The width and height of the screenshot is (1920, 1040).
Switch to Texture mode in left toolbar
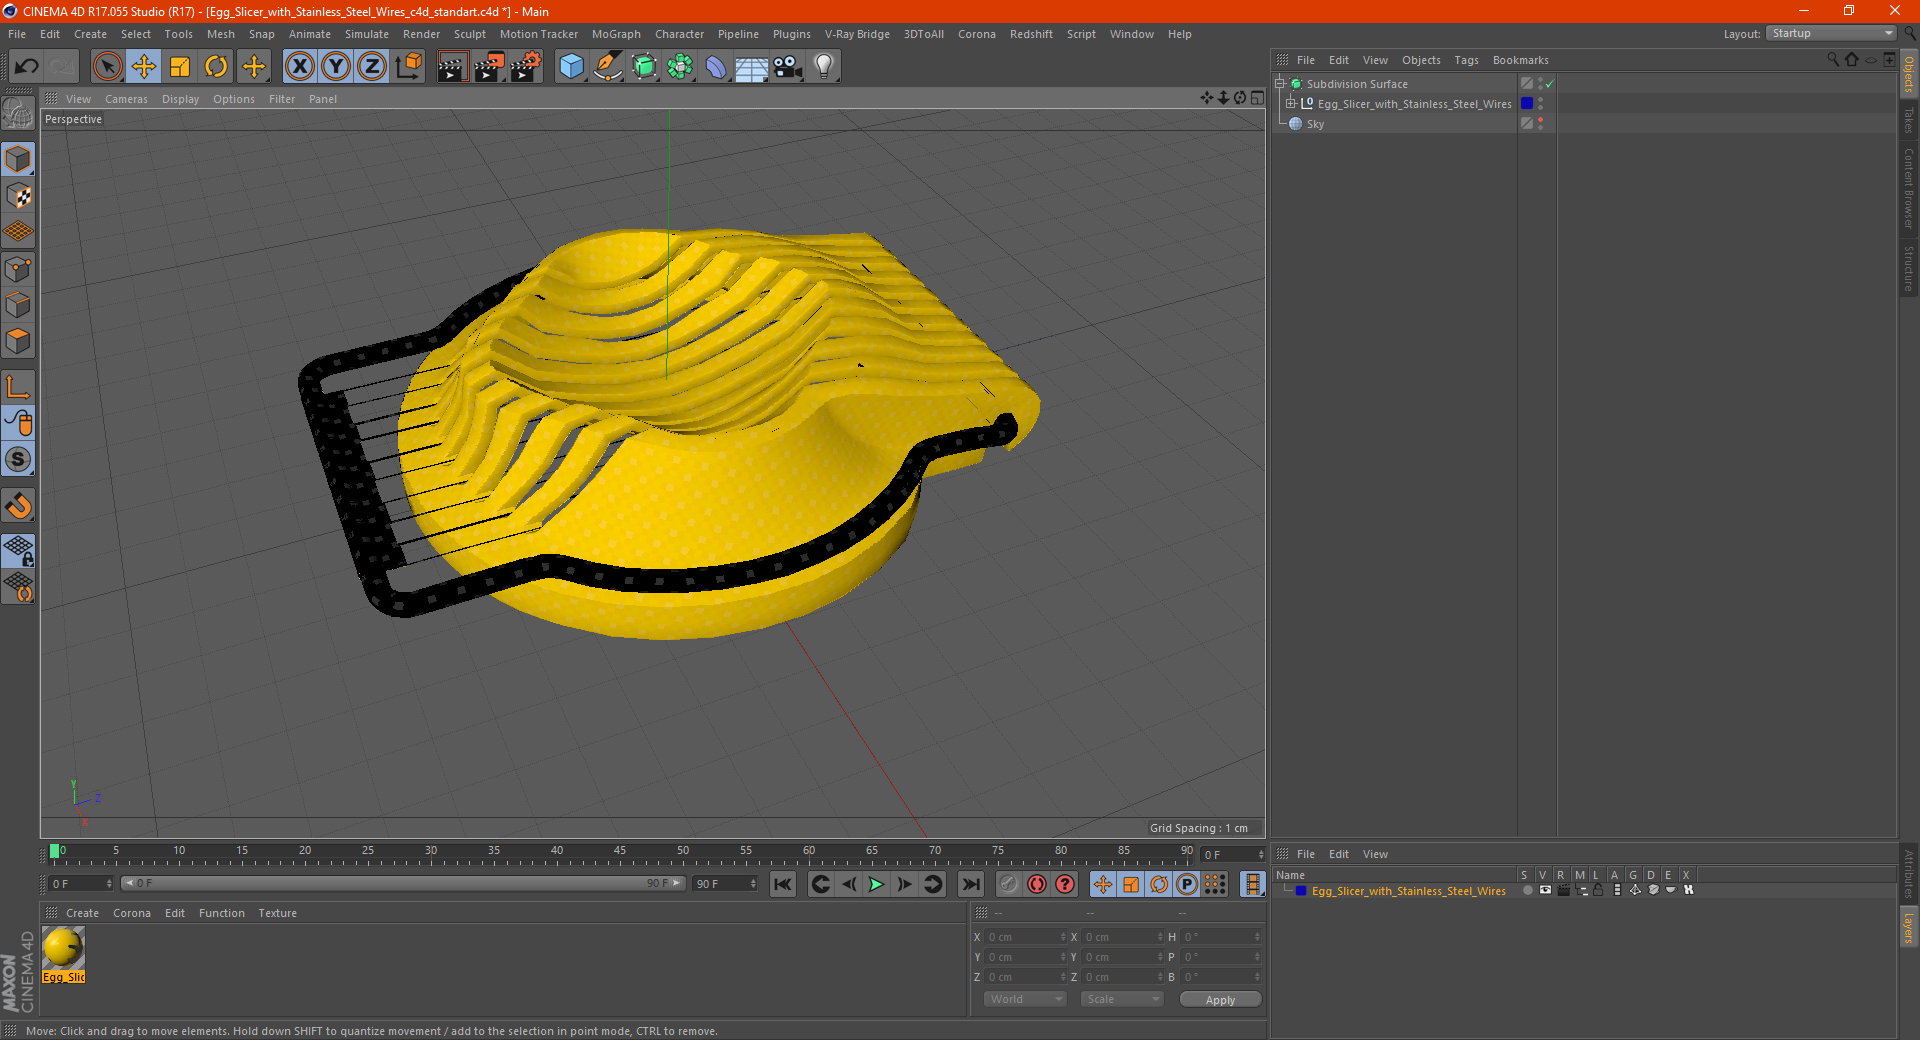tap(18, 196)
